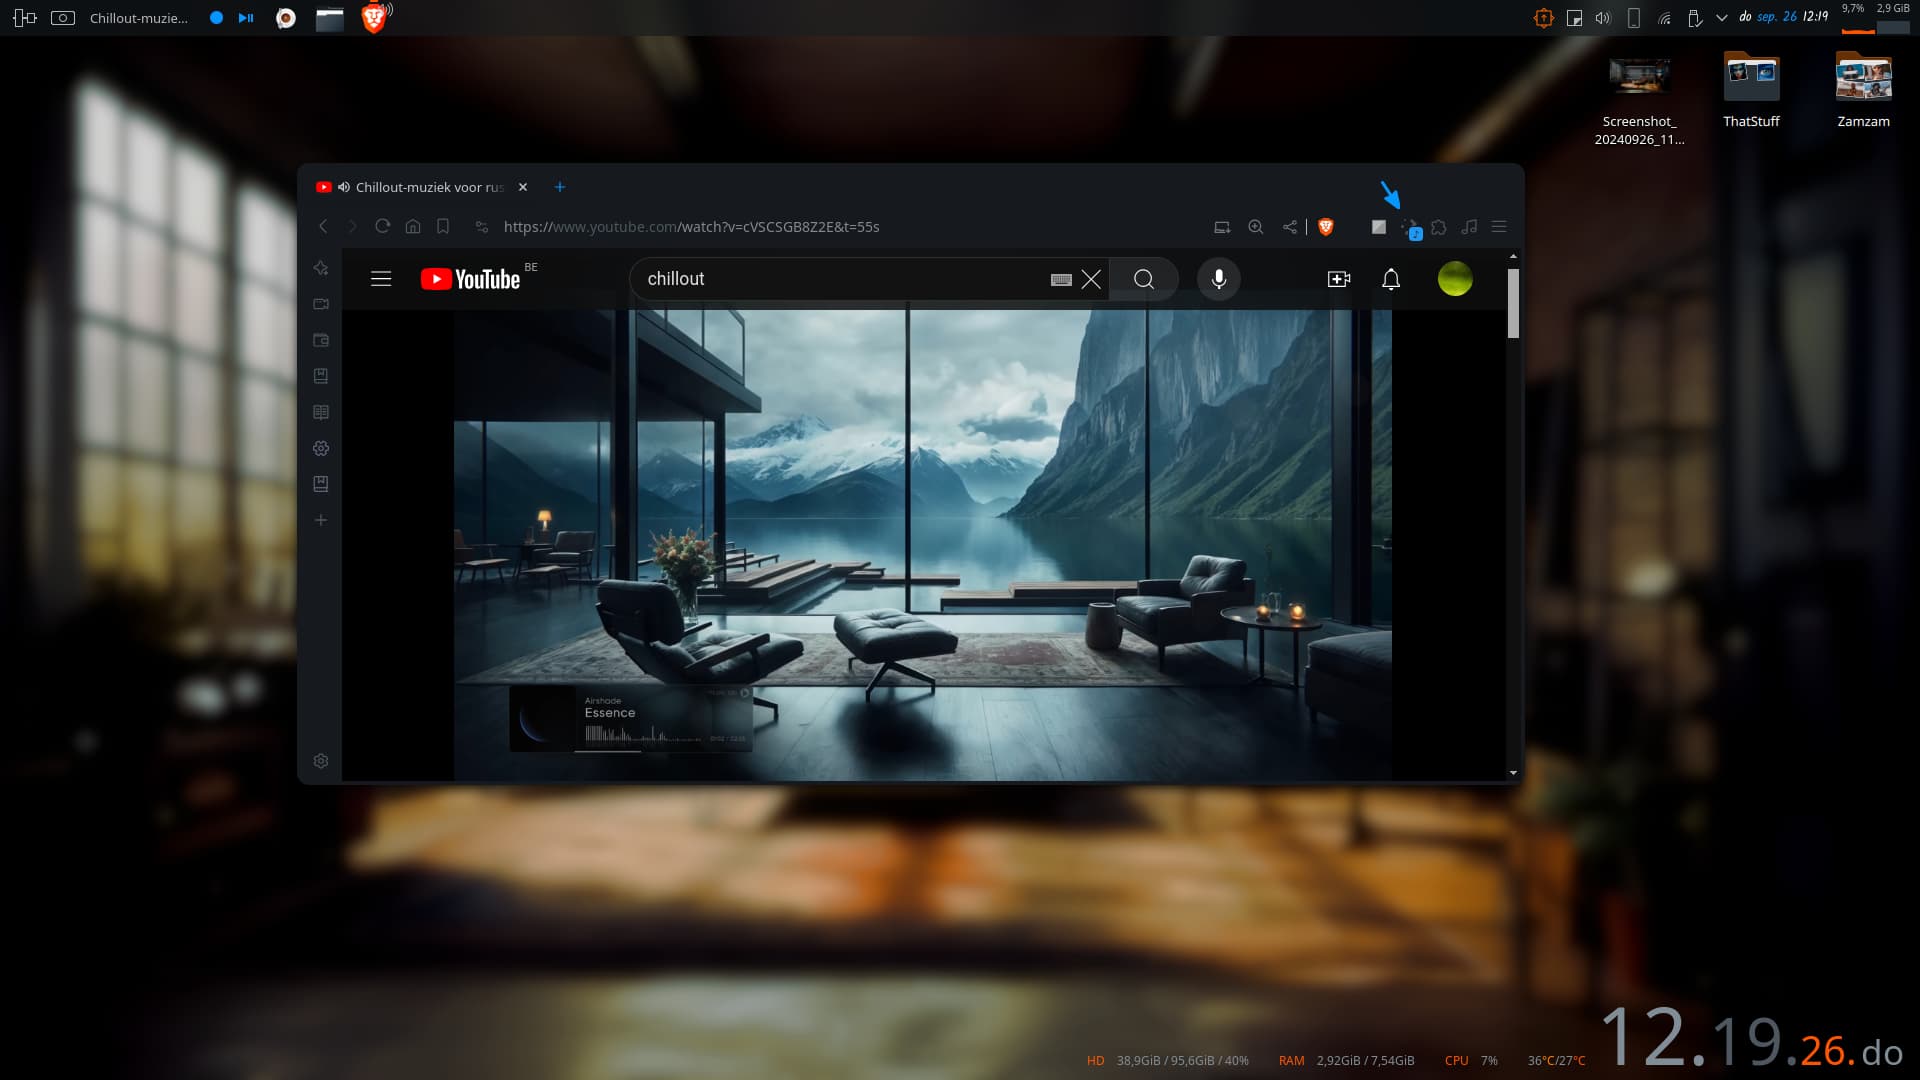Open the browser extensions puzzle icon
Viewport: 1920px width, 1080px height.
[x=1439, y=227]
